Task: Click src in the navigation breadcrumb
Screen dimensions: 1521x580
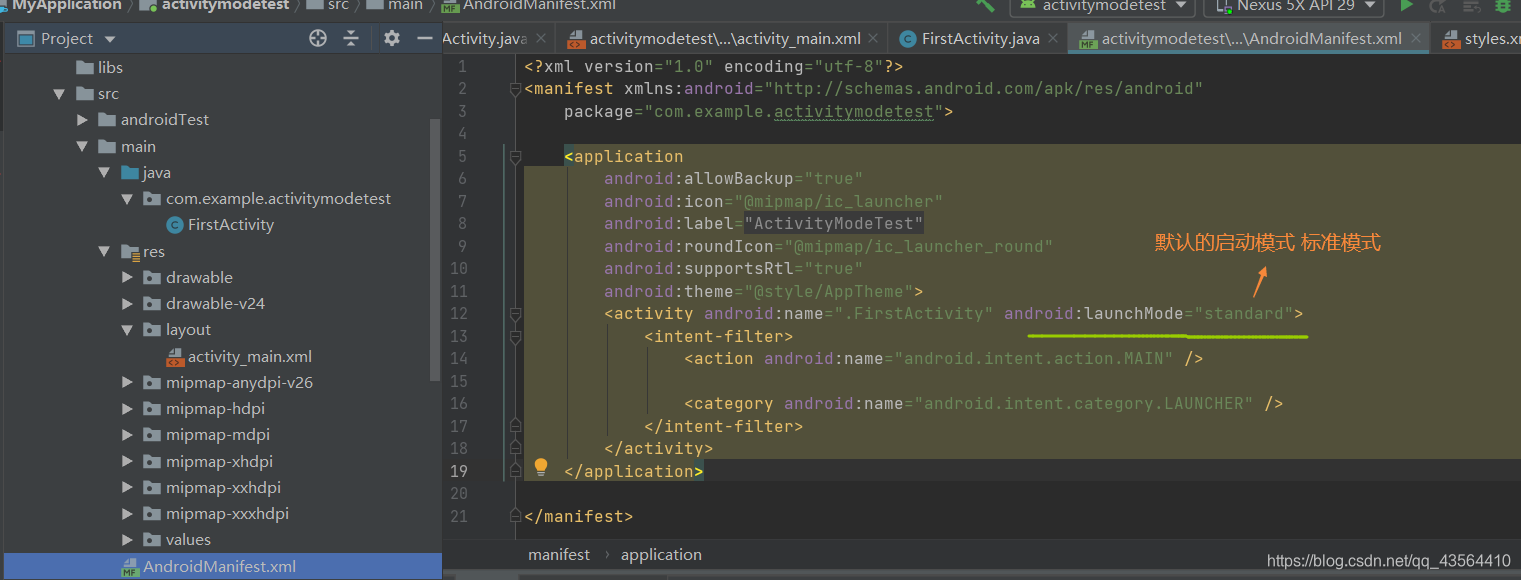Action: click(338, 5)
